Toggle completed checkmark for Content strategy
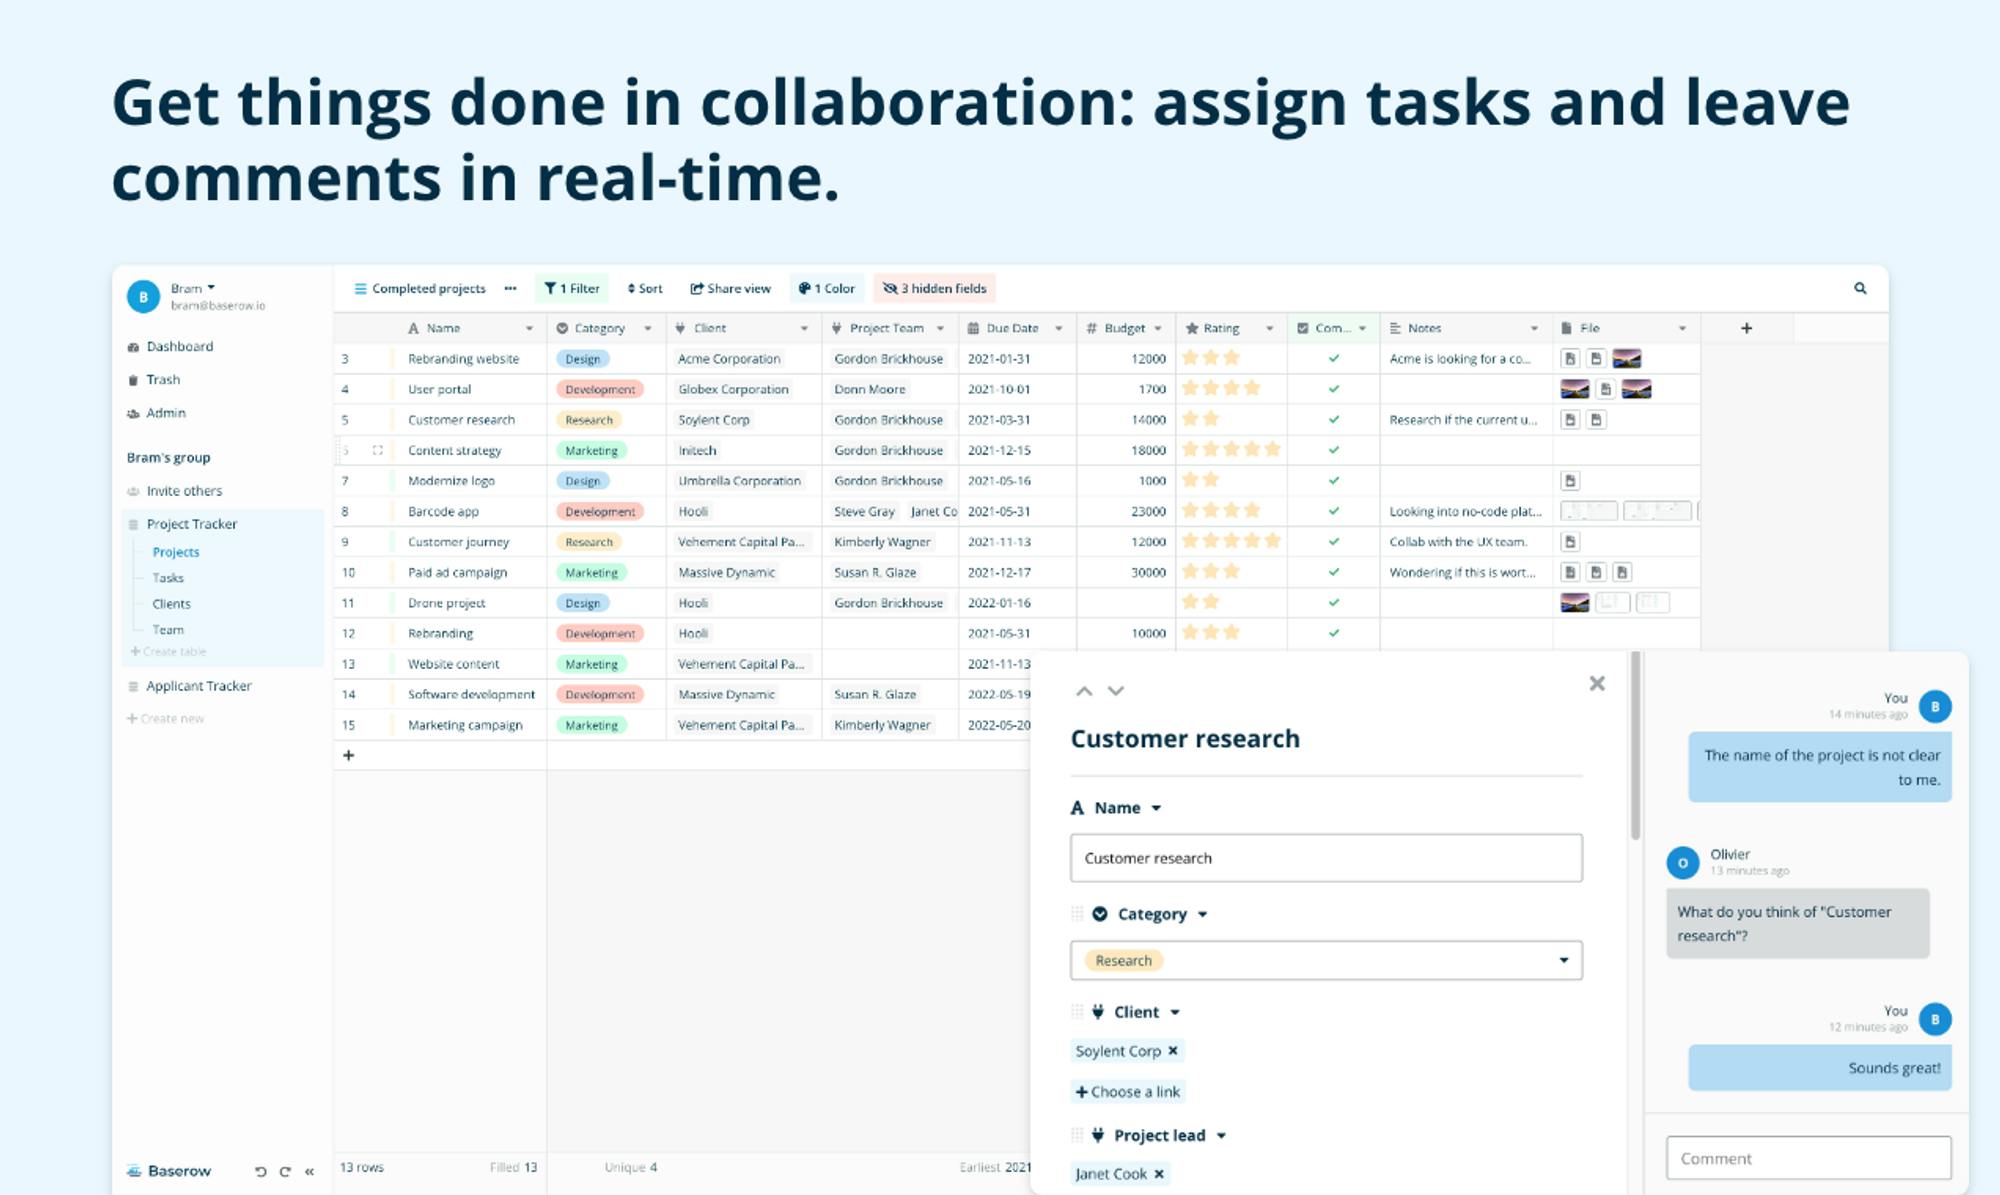The width and height of the screenshot is (2000, 1195). coord(1333,450)
